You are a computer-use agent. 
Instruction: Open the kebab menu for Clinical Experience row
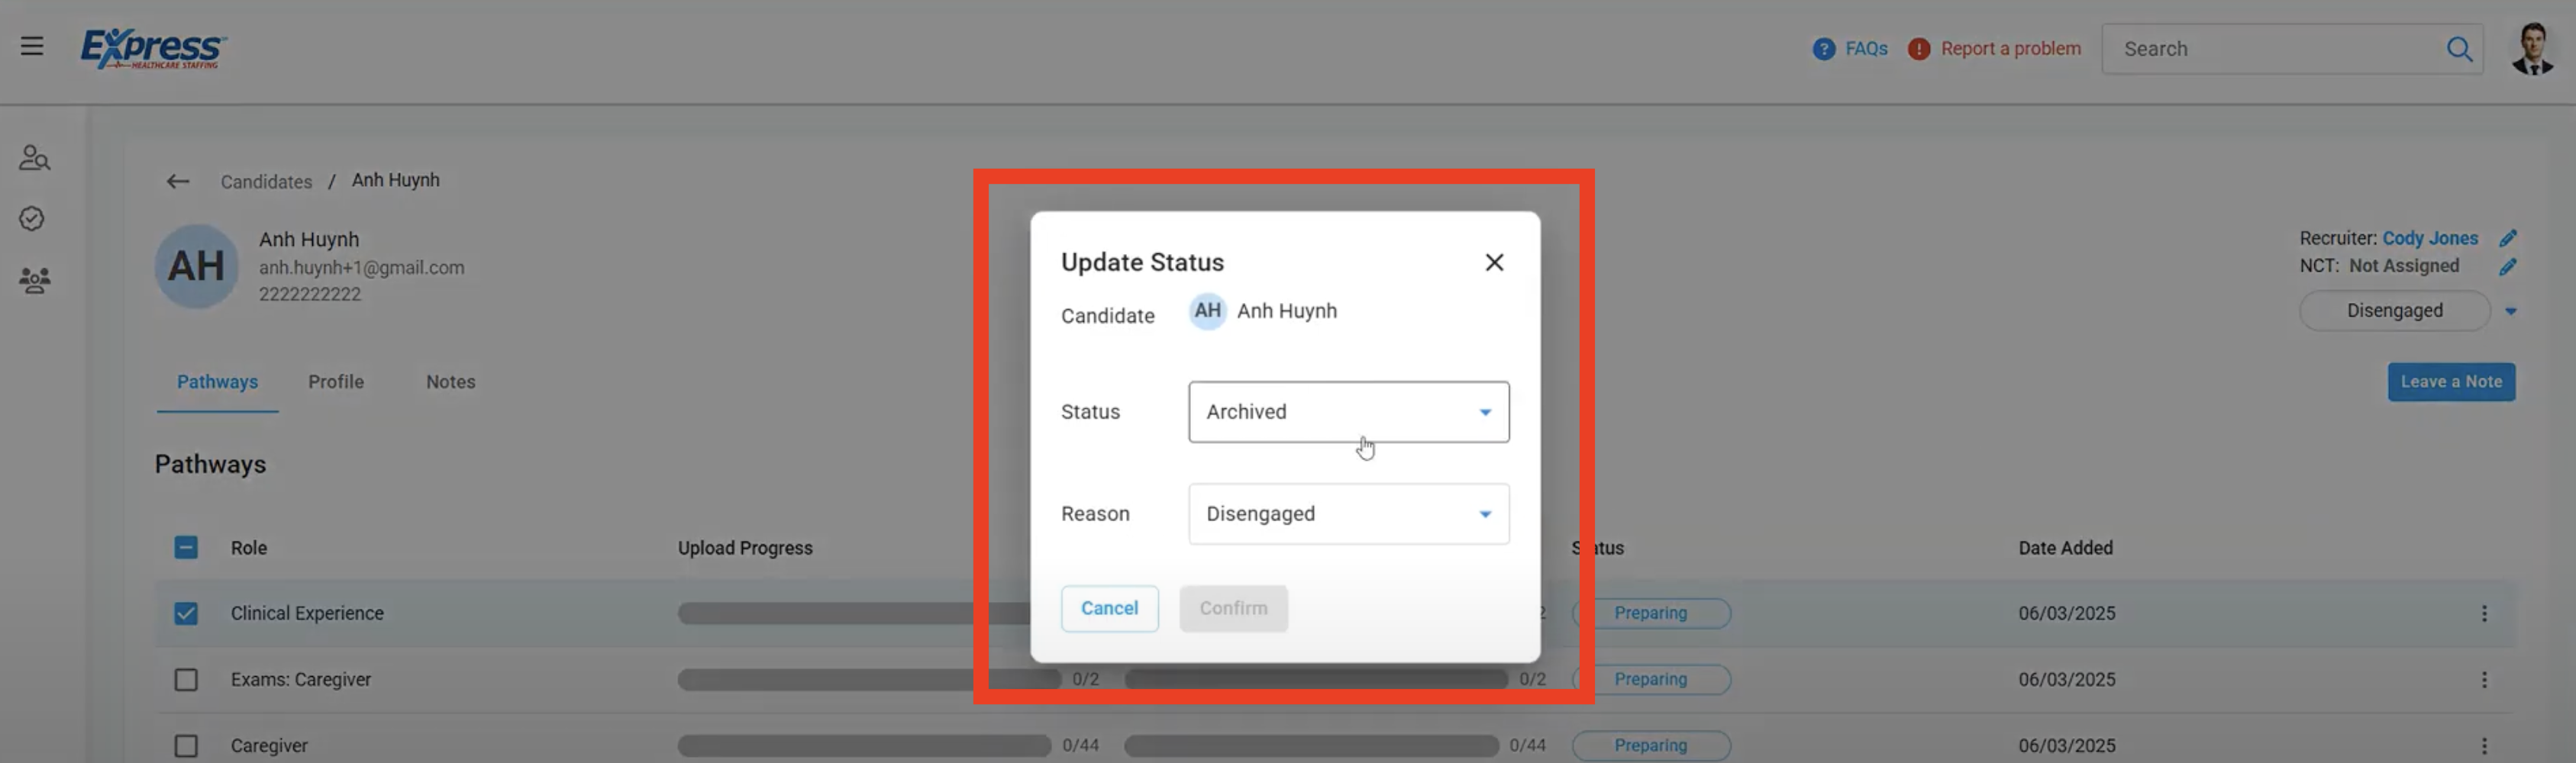tap(2486, 613)
